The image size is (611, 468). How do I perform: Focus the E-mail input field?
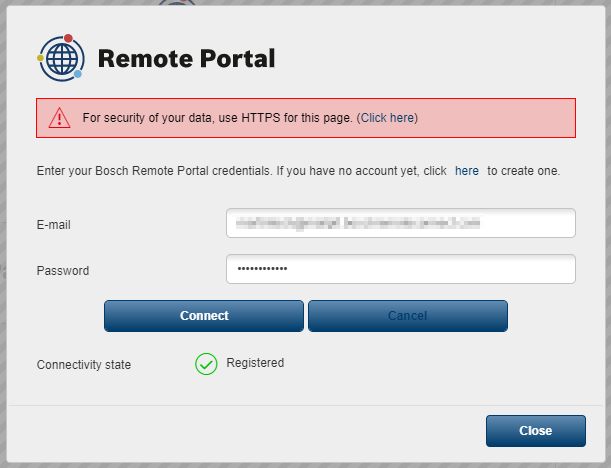(401, 223)
